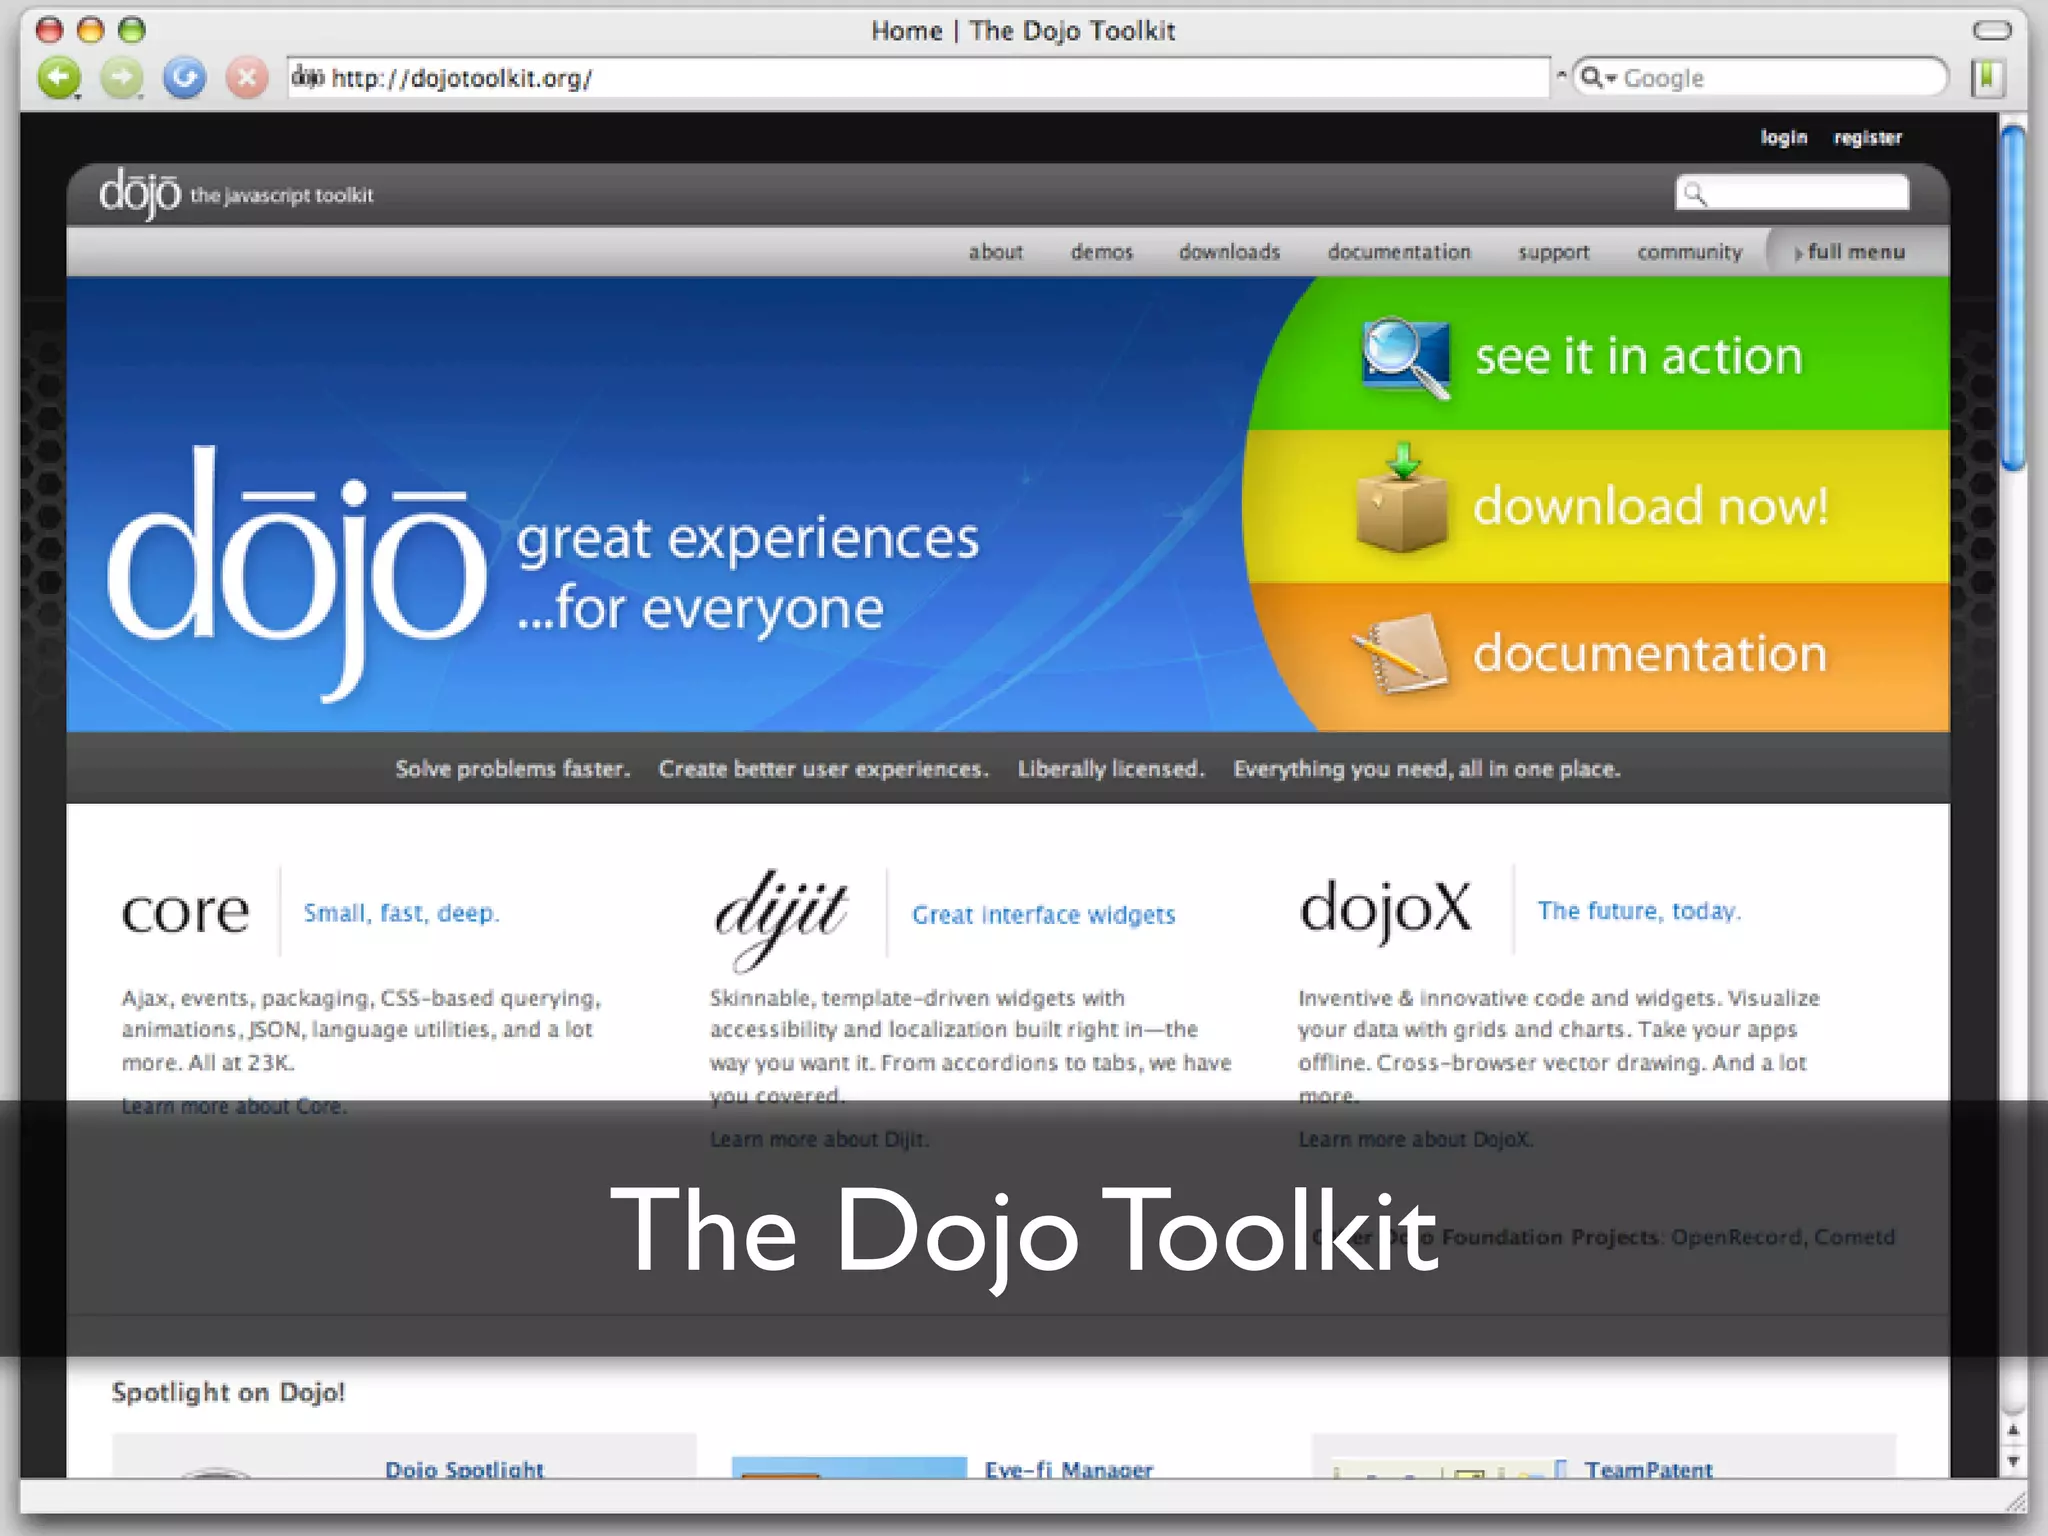Click the Dojo Spotlight link

[x=464, y=1469]
